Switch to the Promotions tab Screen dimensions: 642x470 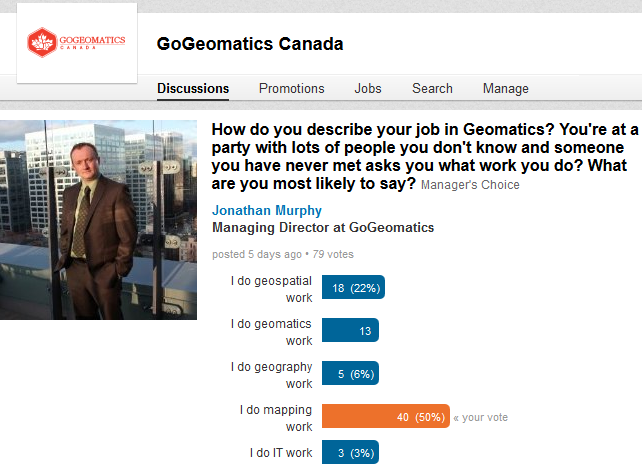tap(291, 88)
